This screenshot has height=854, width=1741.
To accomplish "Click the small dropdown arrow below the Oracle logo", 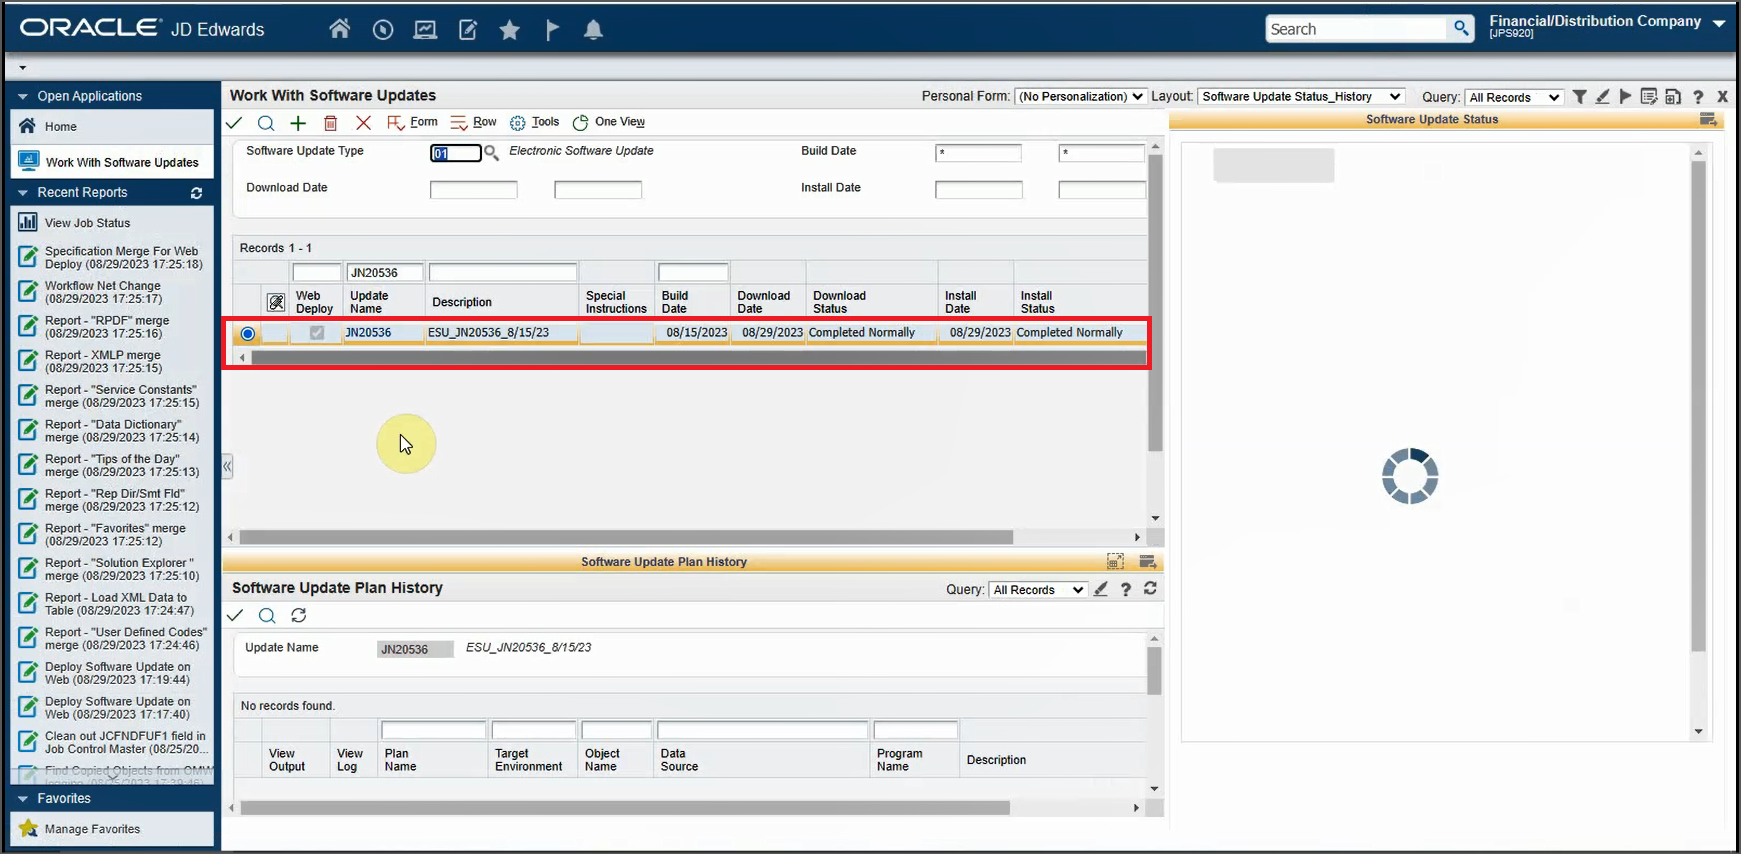I will click(x=22, y=69).
